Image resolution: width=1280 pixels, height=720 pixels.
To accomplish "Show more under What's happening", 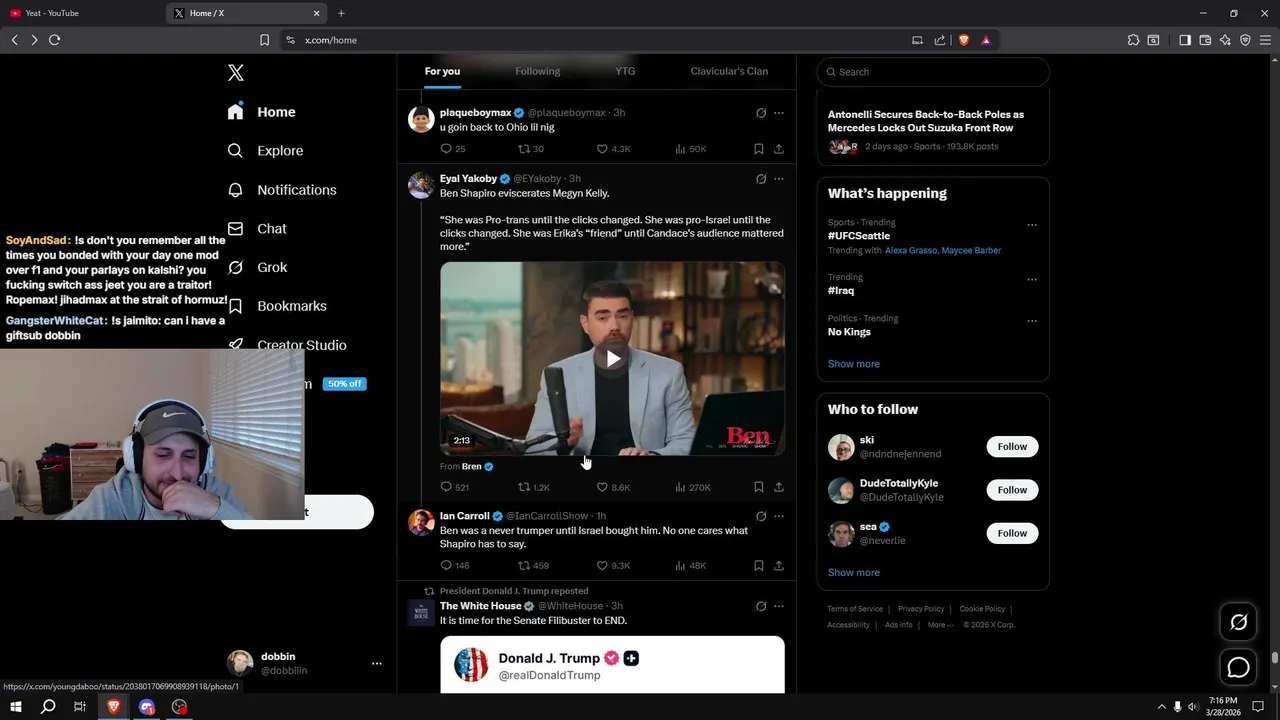I will 853,364.
